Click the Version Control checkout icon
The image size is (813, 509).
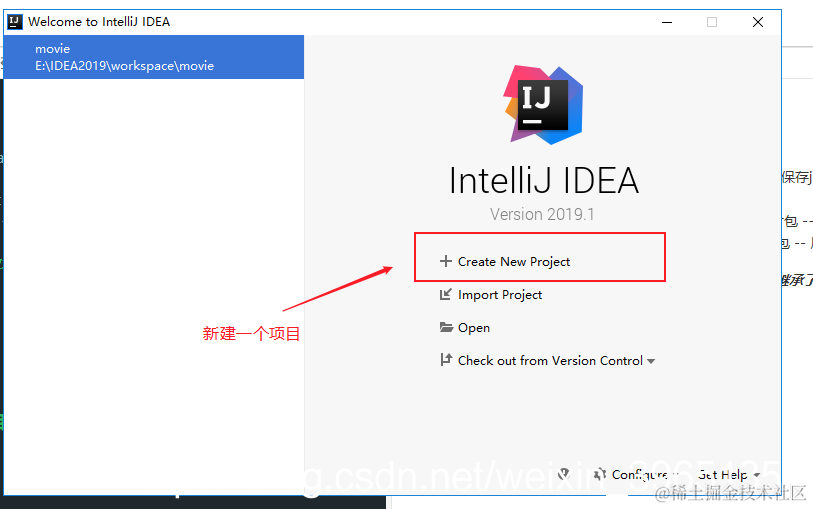coord(445,360)
